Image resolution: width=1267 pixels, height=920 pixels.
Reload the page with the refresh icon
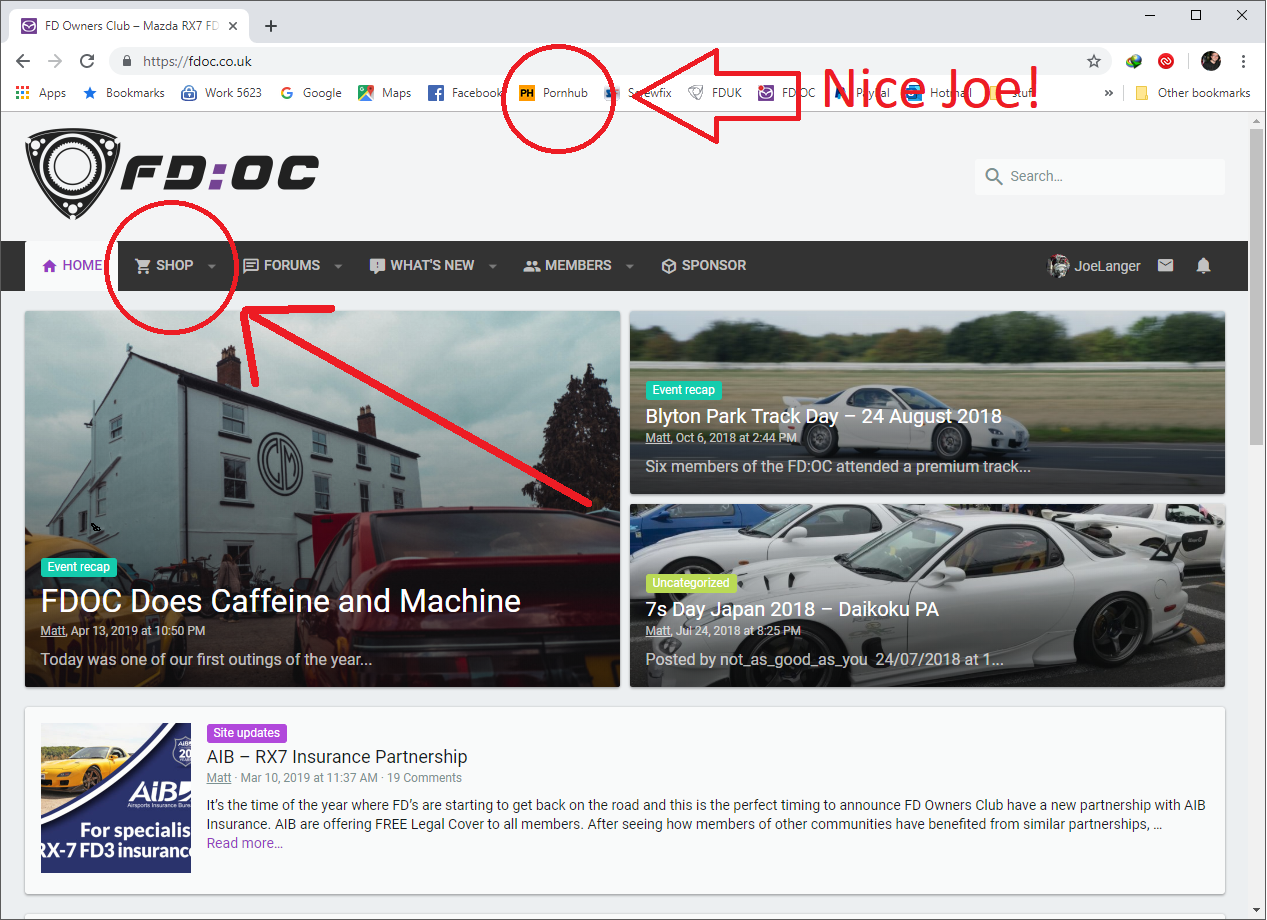point(87,61)
